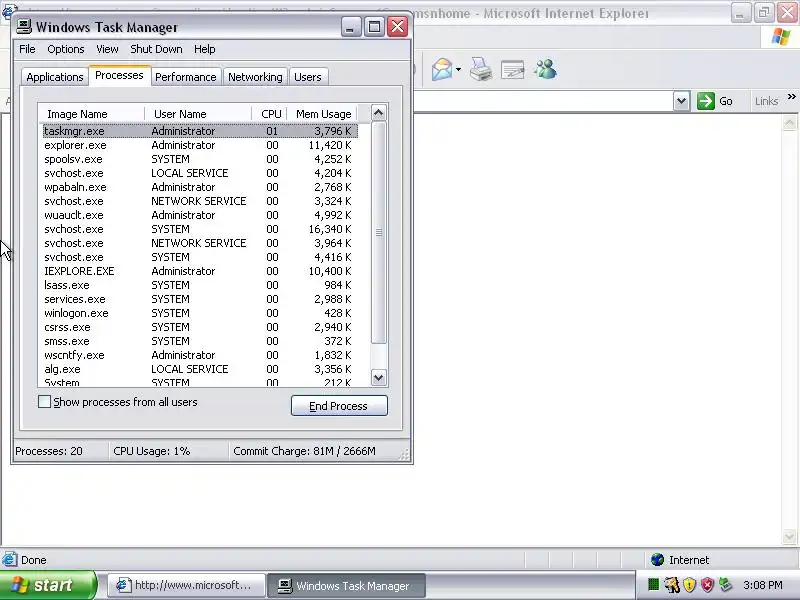Click the red shield Security Center tray icon

(707, 585)
